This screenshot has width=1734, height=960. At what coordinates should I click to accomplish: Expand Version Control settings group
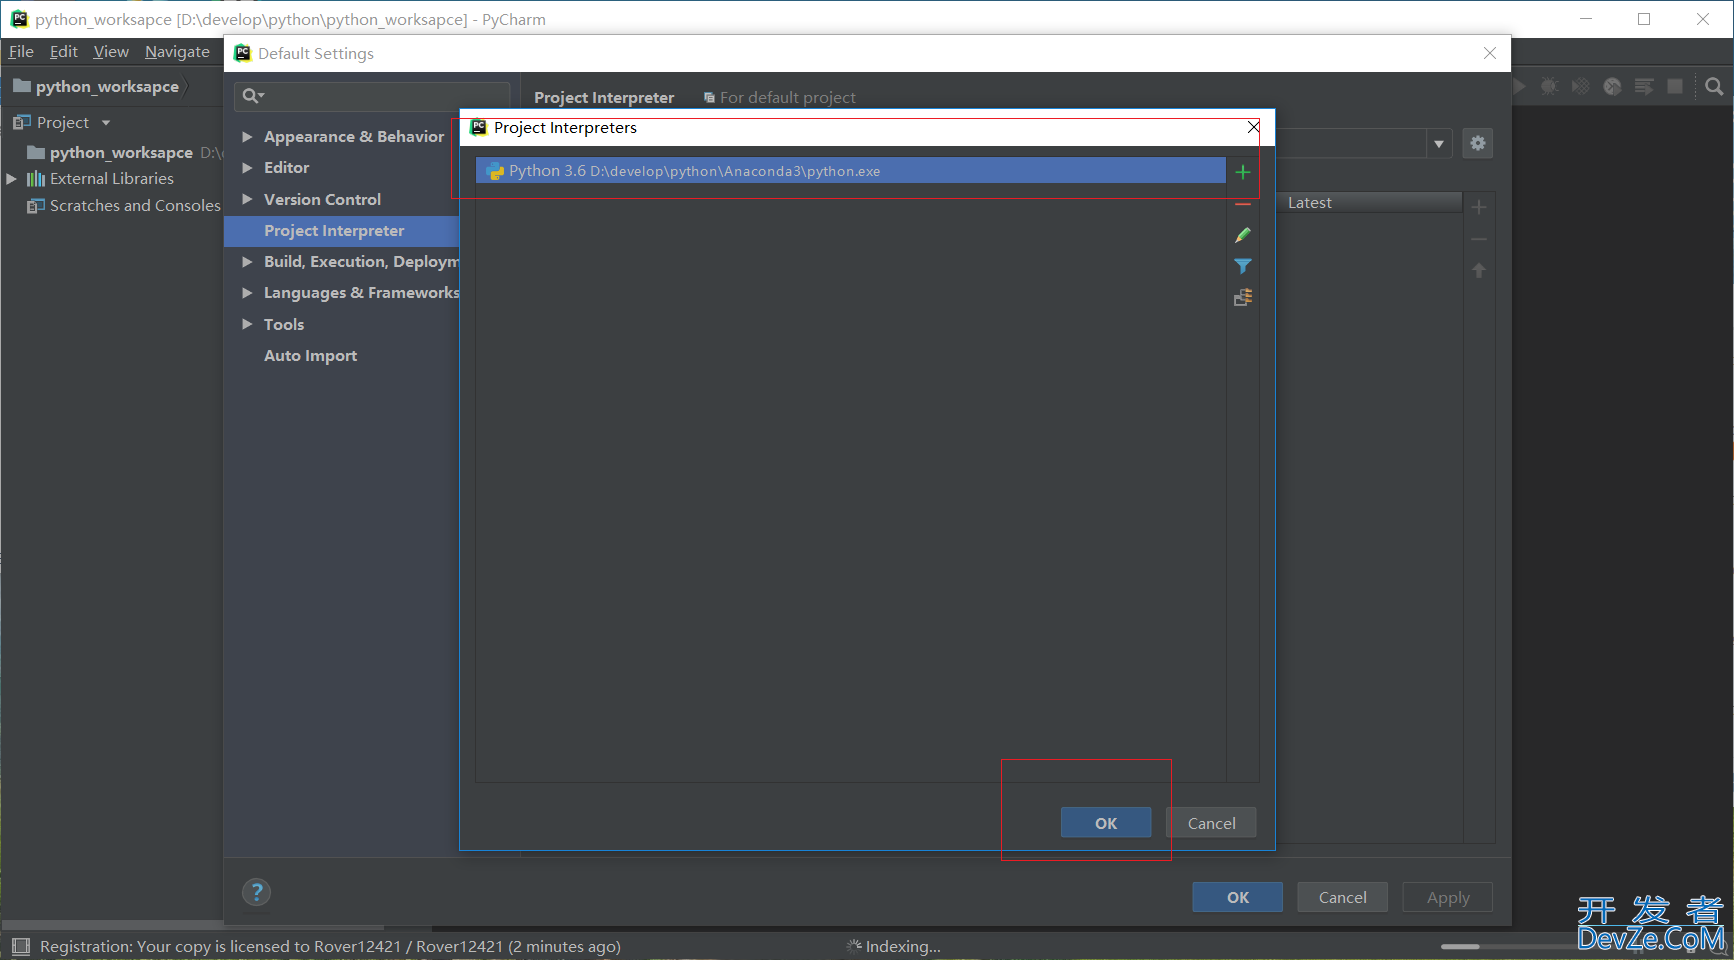coord(247,199)
